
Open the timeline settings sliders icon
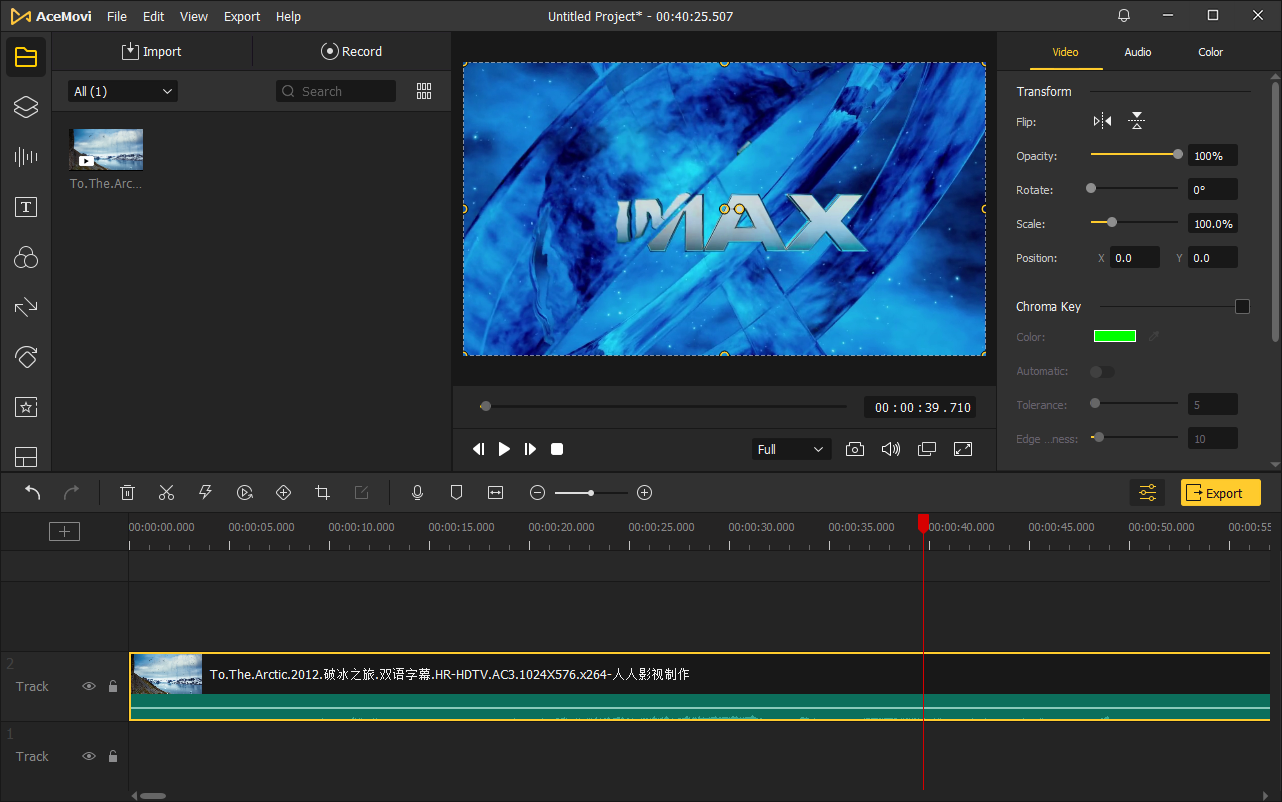(1147, 492)
